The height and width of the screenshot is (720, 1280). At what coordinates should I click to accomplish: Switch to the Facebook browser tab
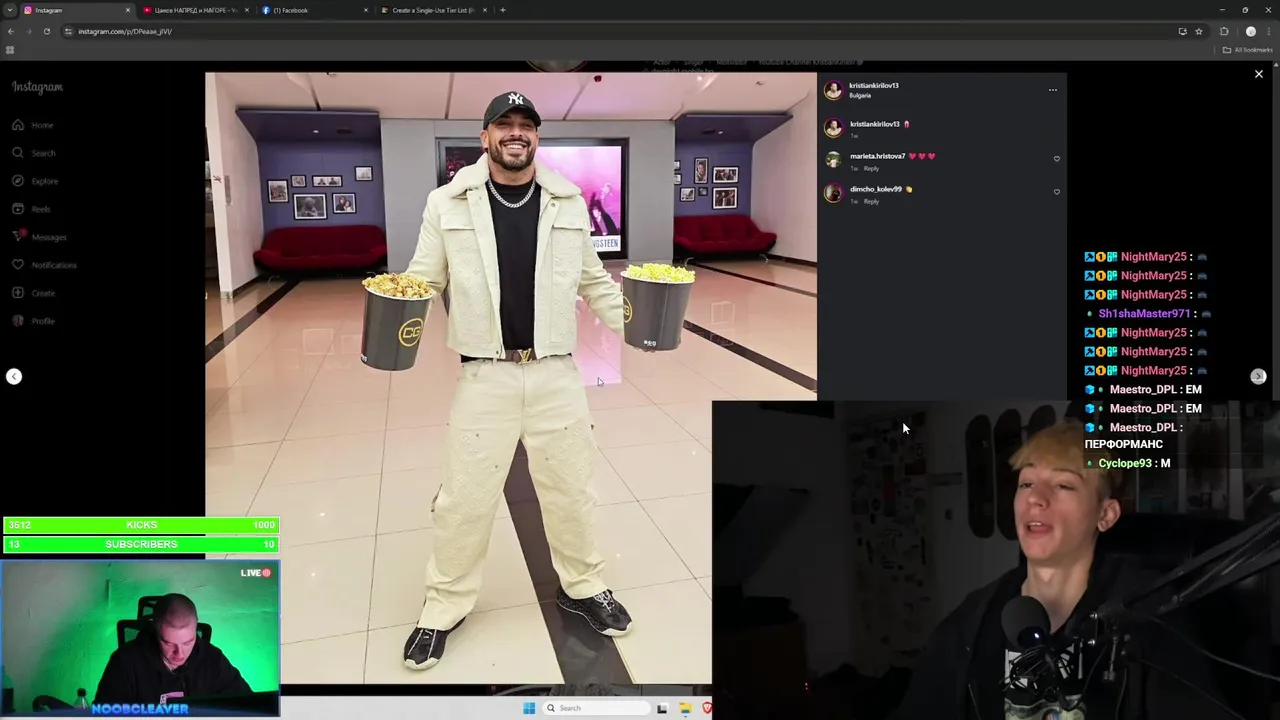coord(314,10)
